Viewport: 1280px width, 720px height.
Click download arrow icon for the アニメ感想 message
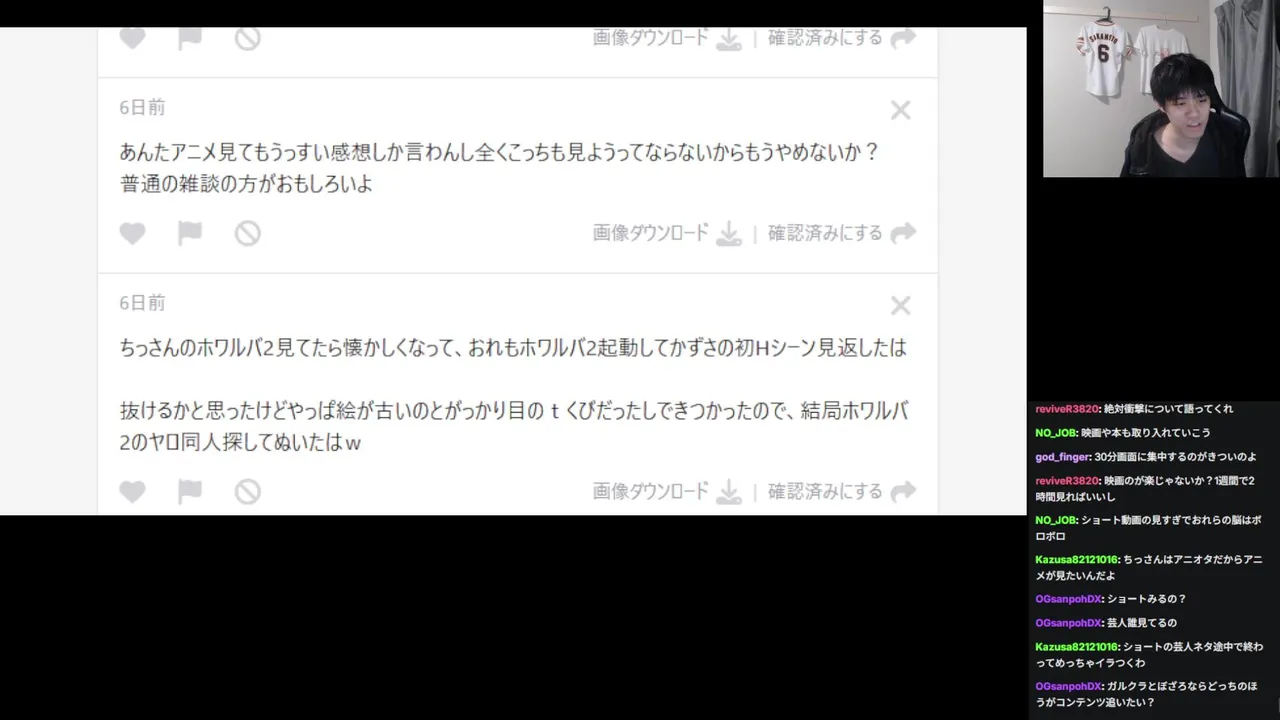[730, 234]
